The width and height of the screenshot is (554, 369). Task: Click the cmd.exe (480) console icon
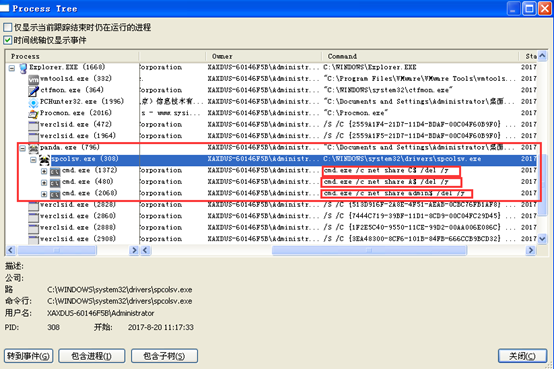click(x=55, y=183)
